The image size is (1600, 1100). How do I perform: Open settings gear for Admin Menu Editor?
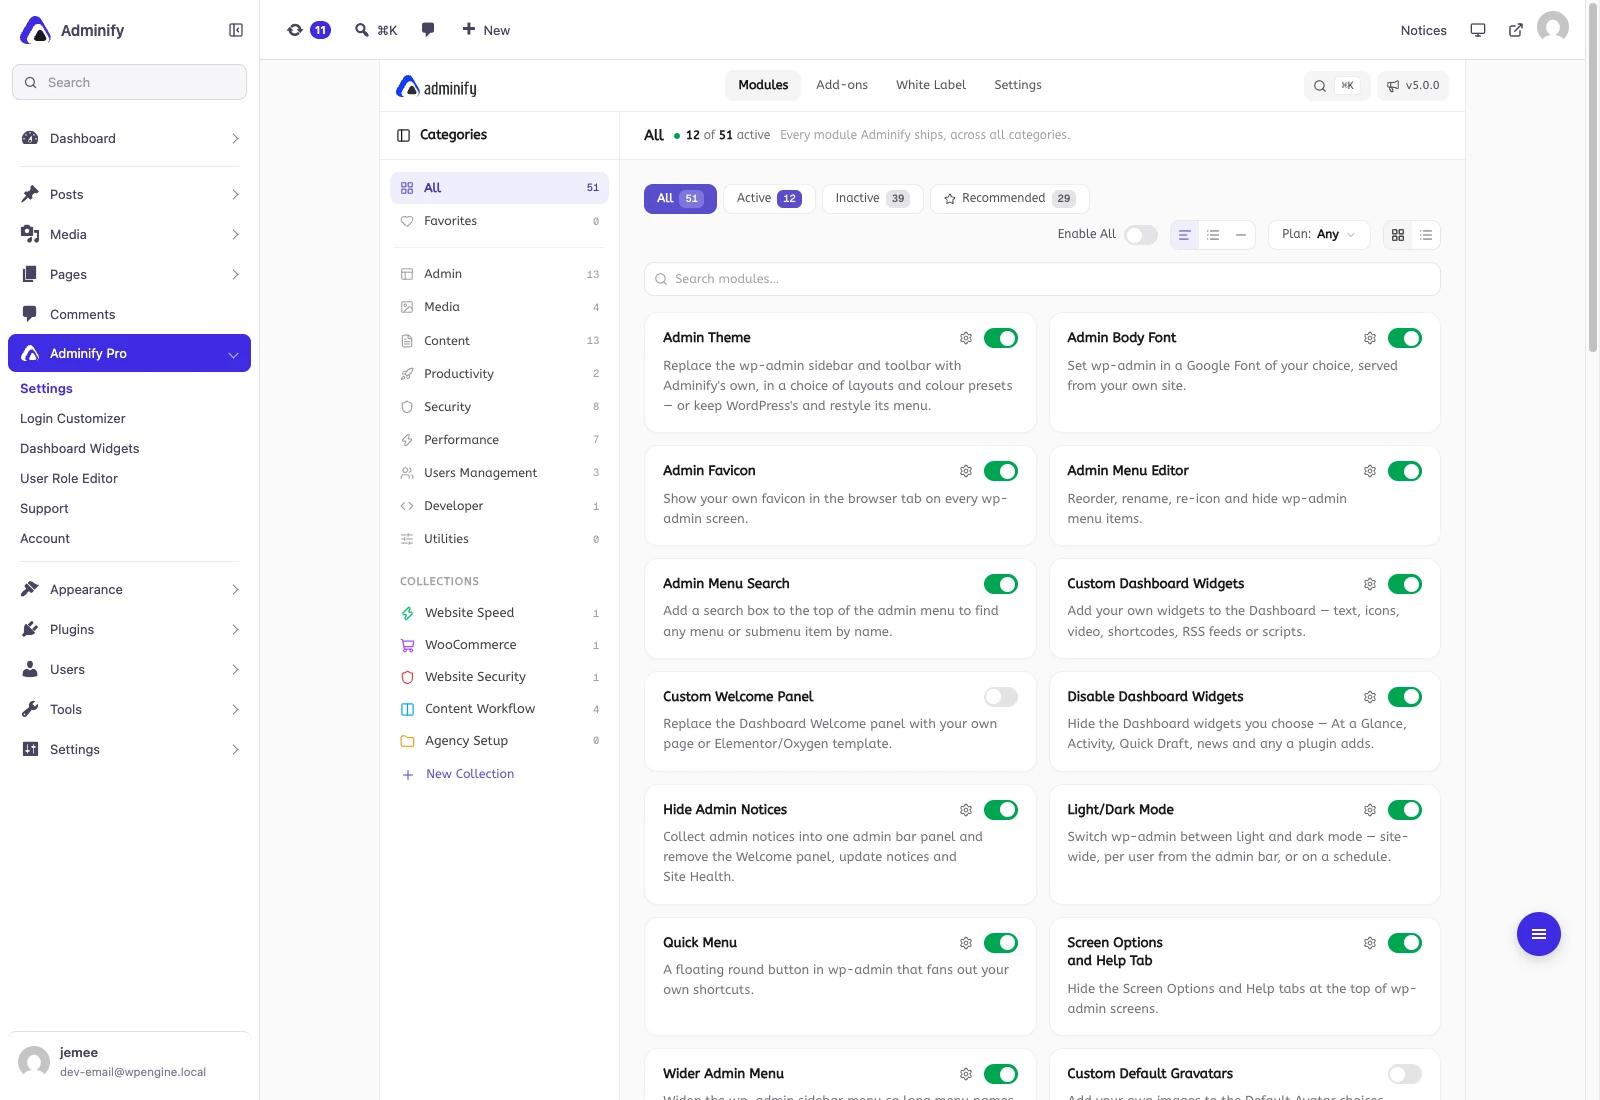(1370, 471)
